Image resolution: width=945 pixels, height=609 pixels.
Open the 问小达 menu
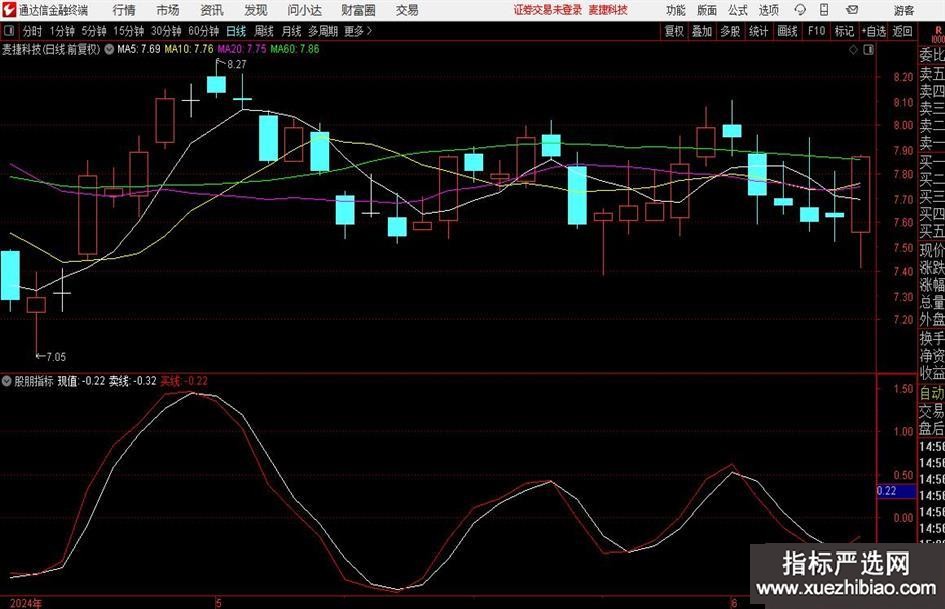tap(304, 10)
